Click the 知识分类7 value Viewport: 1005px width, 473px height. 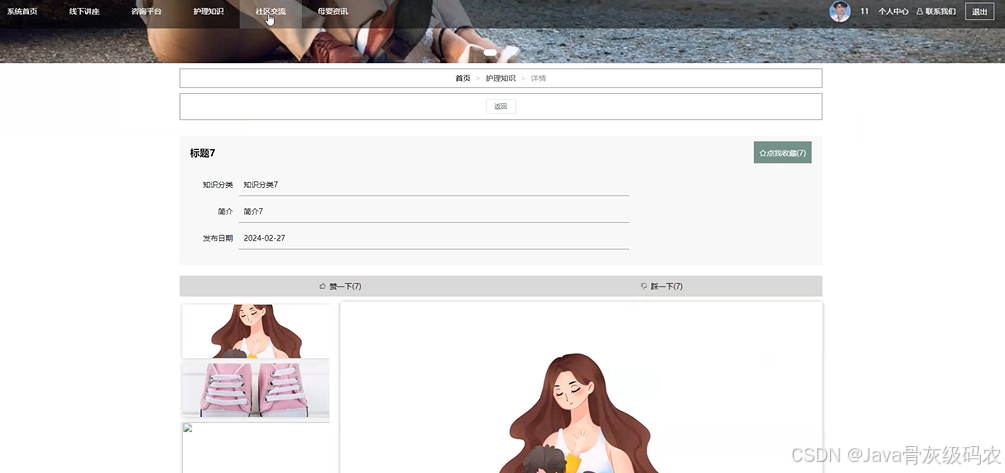click(x=260, y=185)
